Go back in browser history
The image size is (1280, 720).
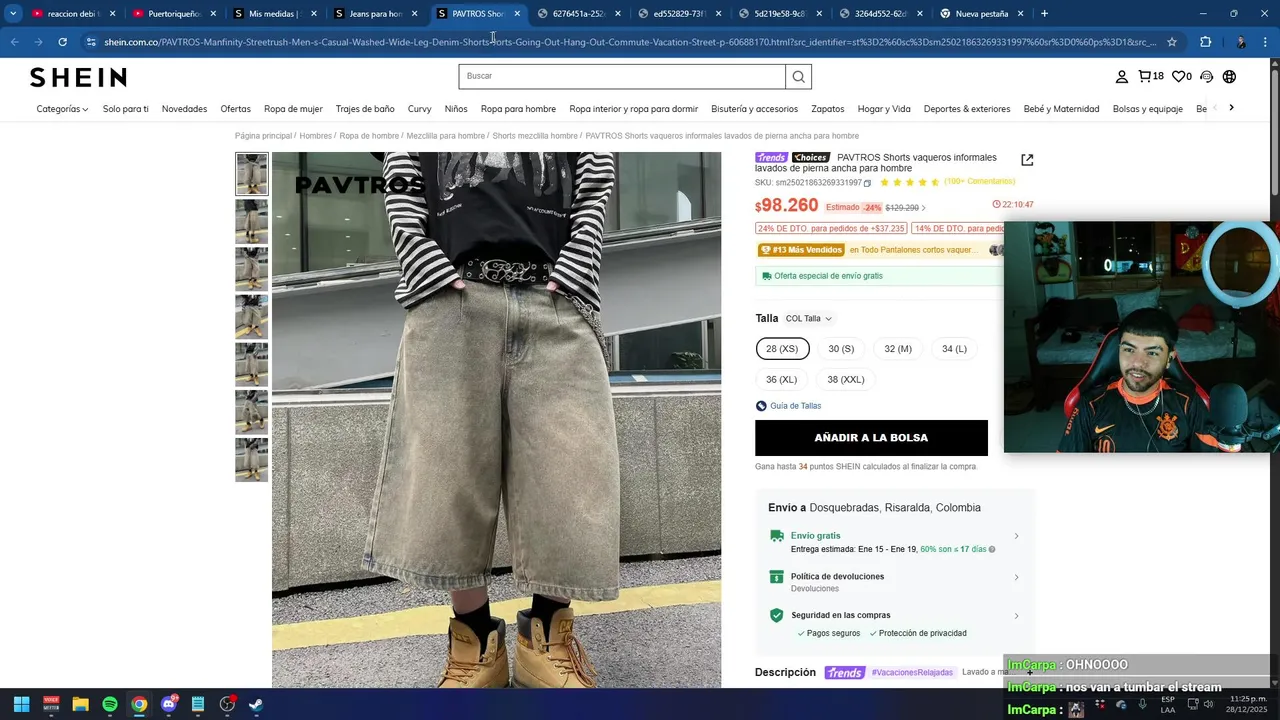[14, 42]
